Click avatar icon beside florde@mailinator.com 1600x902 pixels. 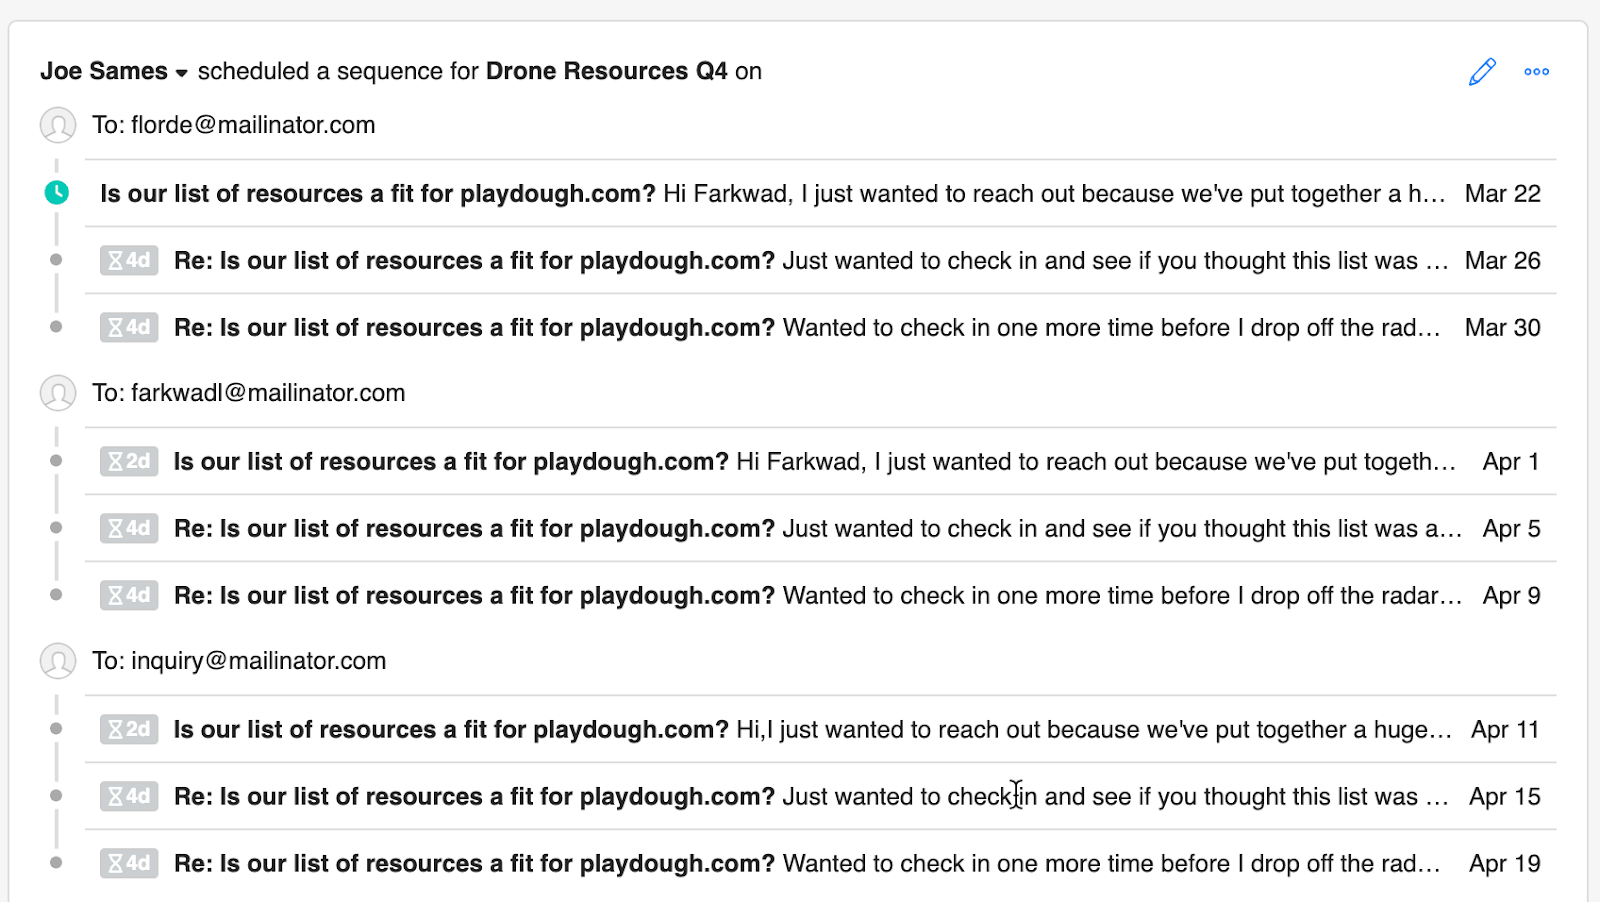(58, 126)
